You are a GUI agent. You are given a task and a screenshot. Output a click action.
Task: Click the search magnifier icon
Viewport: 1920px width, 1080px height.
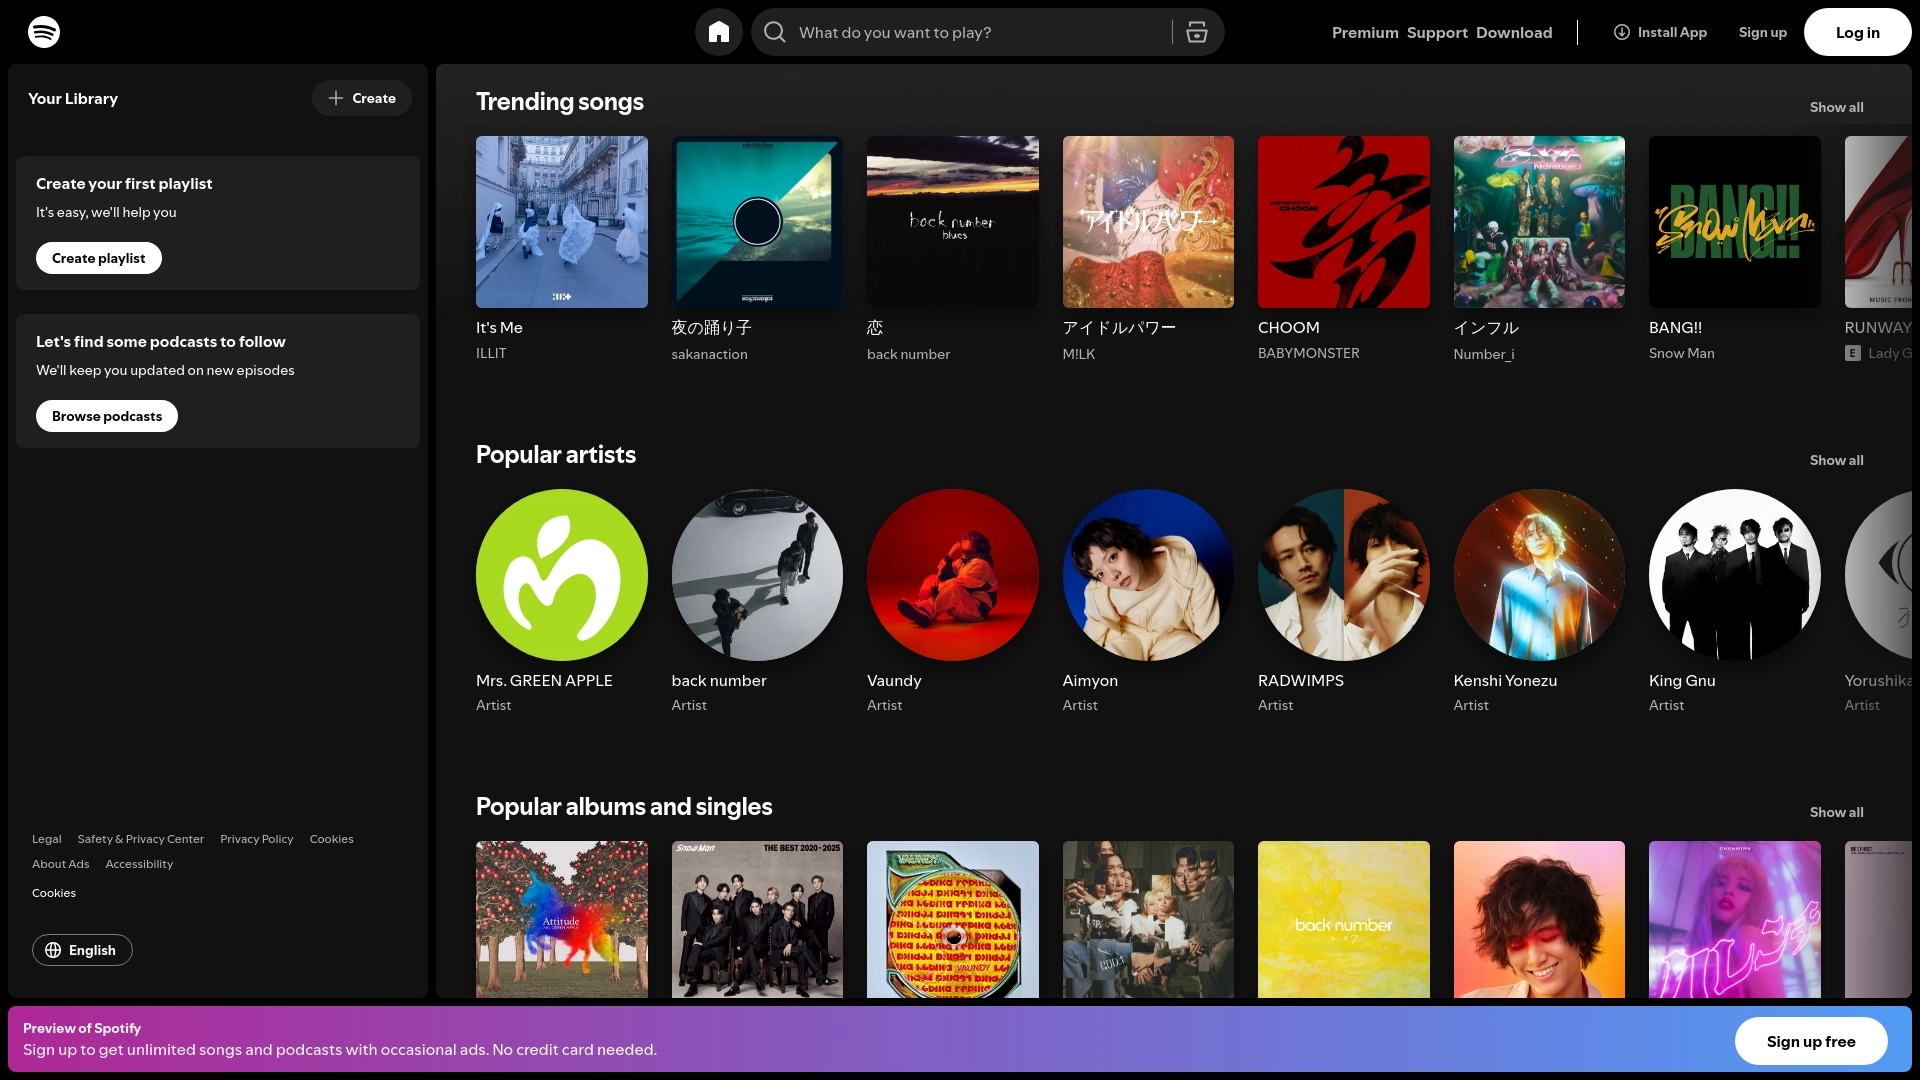[x=775, y=32]
